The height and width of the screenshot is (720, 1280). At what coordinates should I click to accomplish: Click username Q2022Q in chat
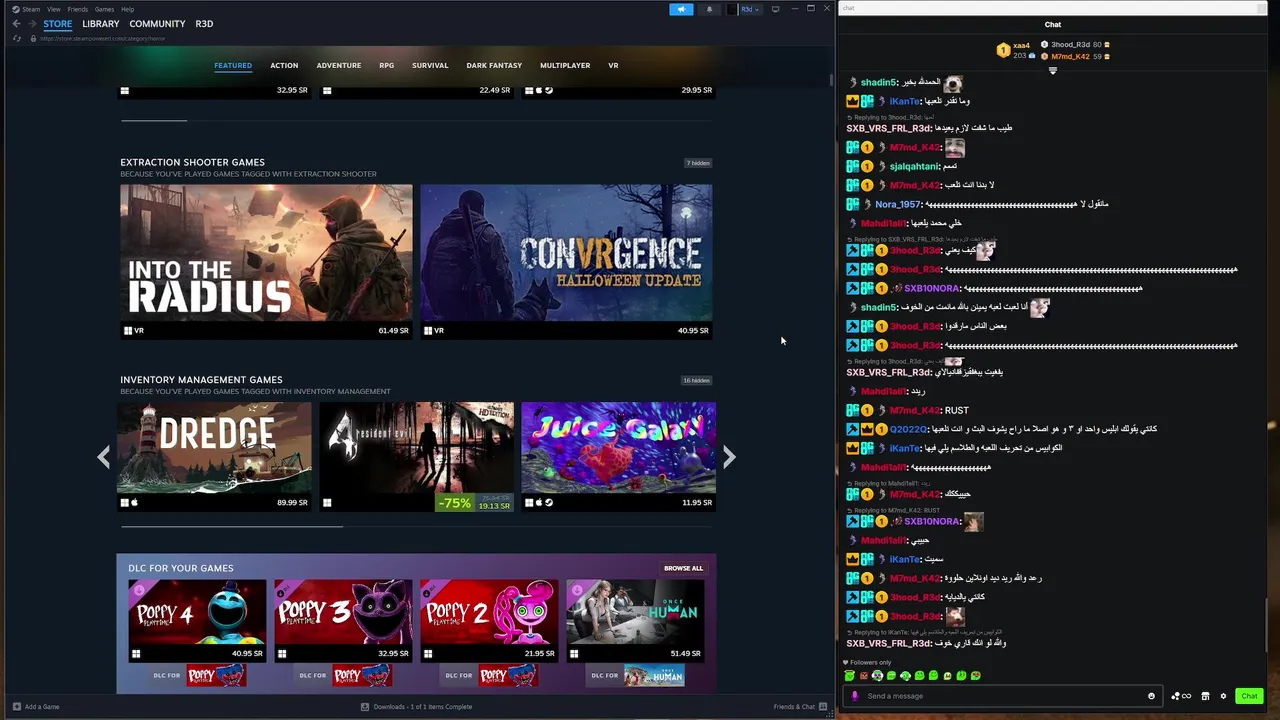click(x=908, y=429)
